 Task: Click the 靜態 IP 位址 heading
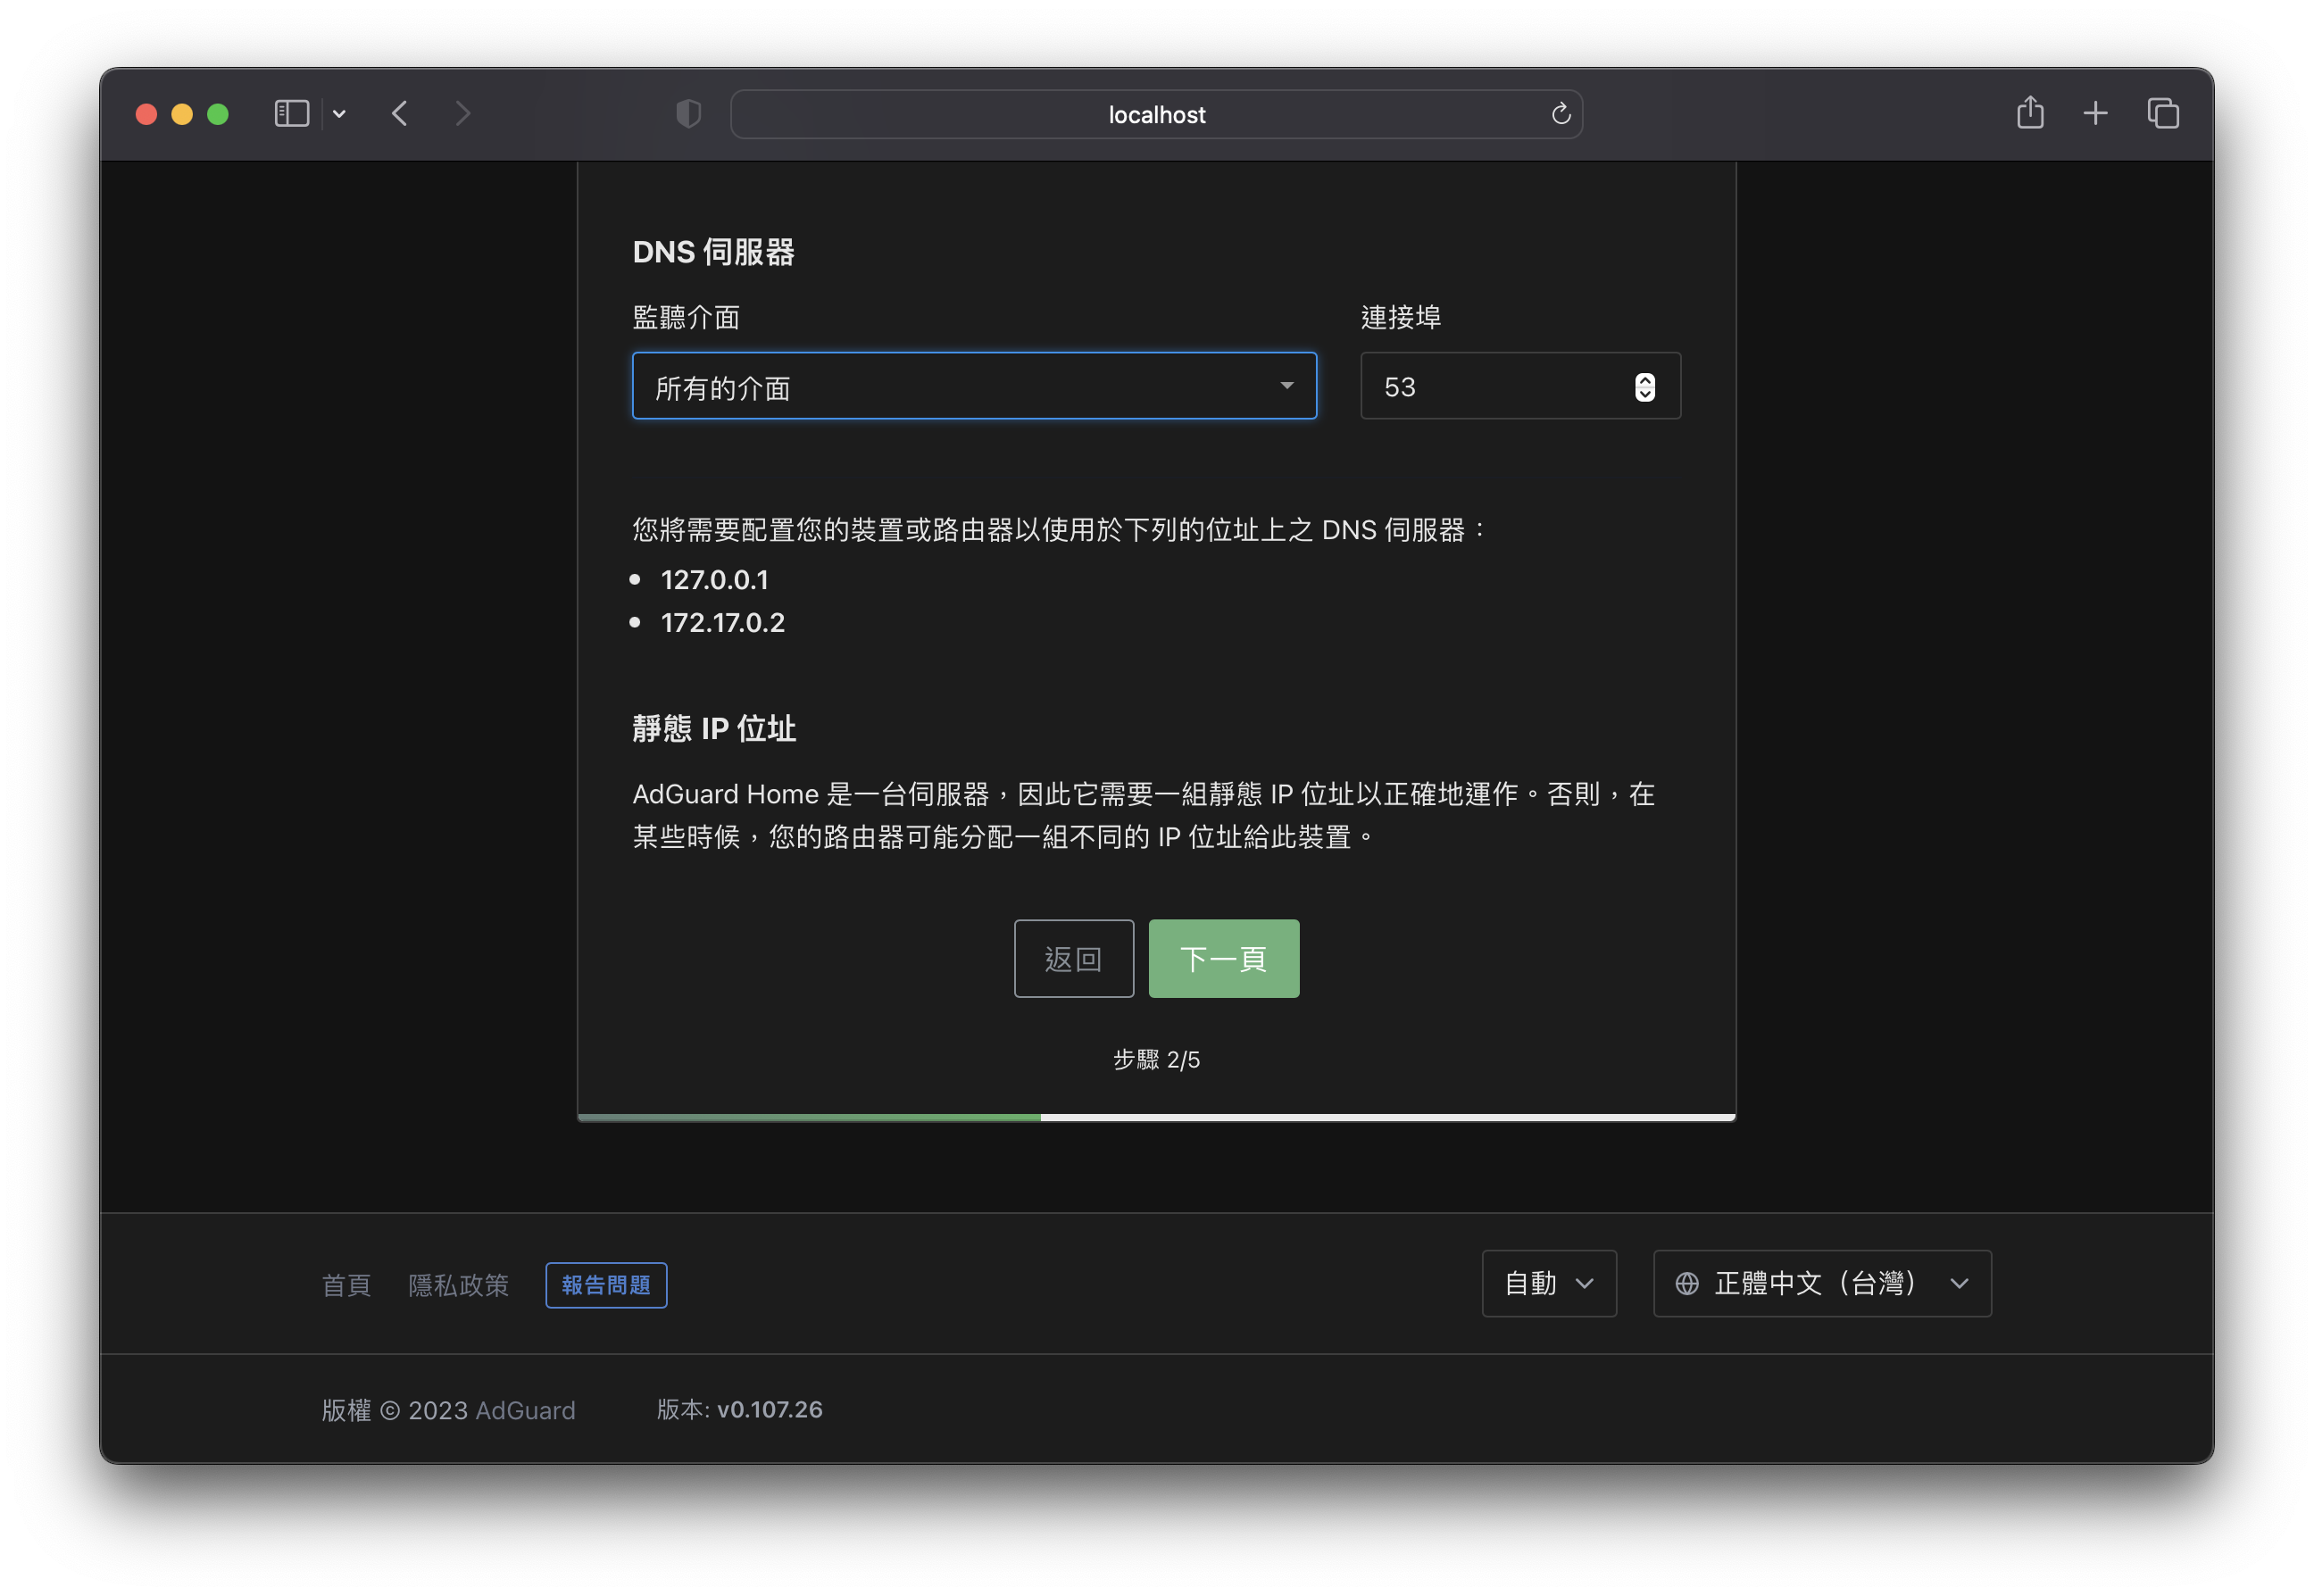(714, 728)
